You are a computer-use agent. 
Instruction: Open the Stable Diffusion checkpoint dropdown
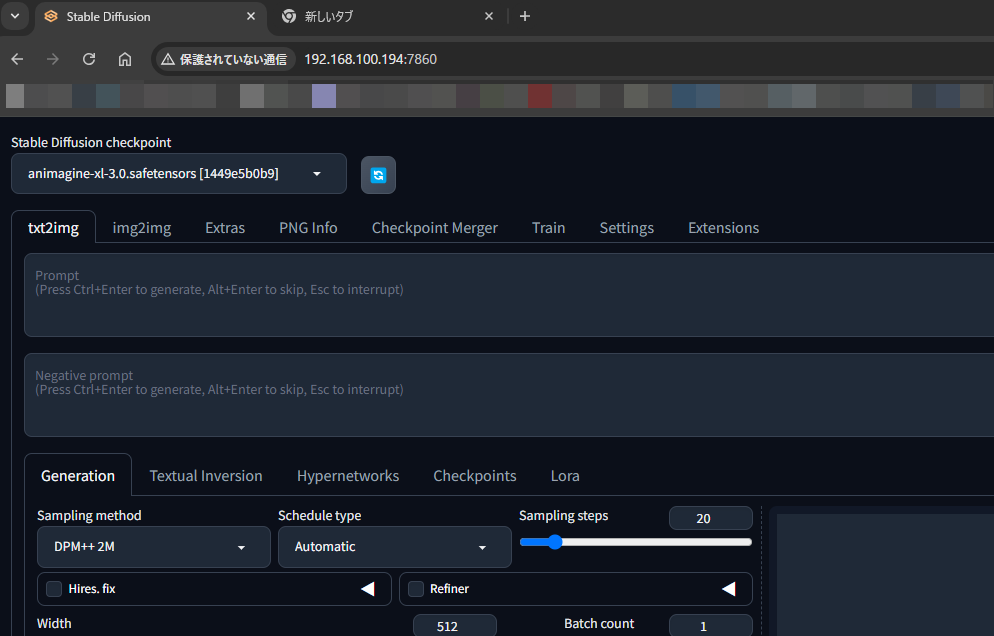coord(178,174)
